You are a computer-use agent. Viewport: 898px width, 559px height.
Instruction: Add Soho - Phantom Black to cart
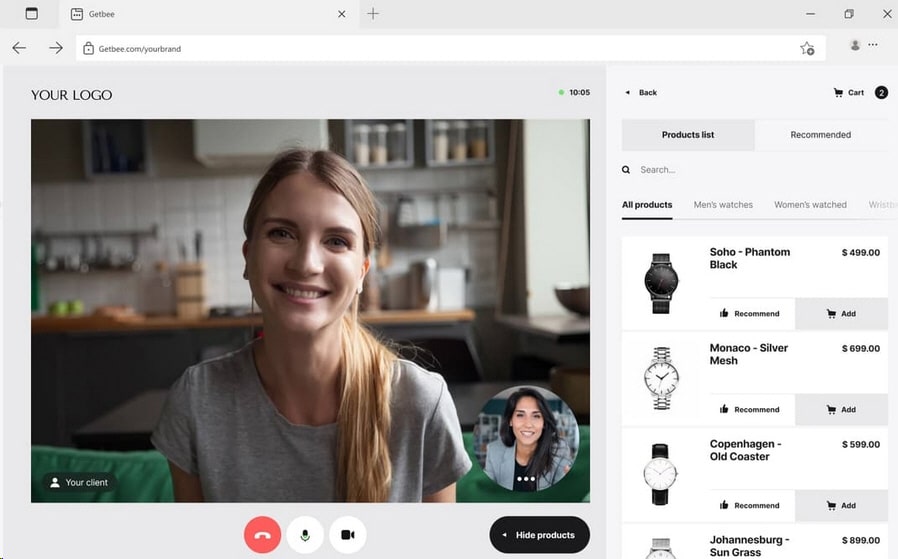(x=841, y=314)
